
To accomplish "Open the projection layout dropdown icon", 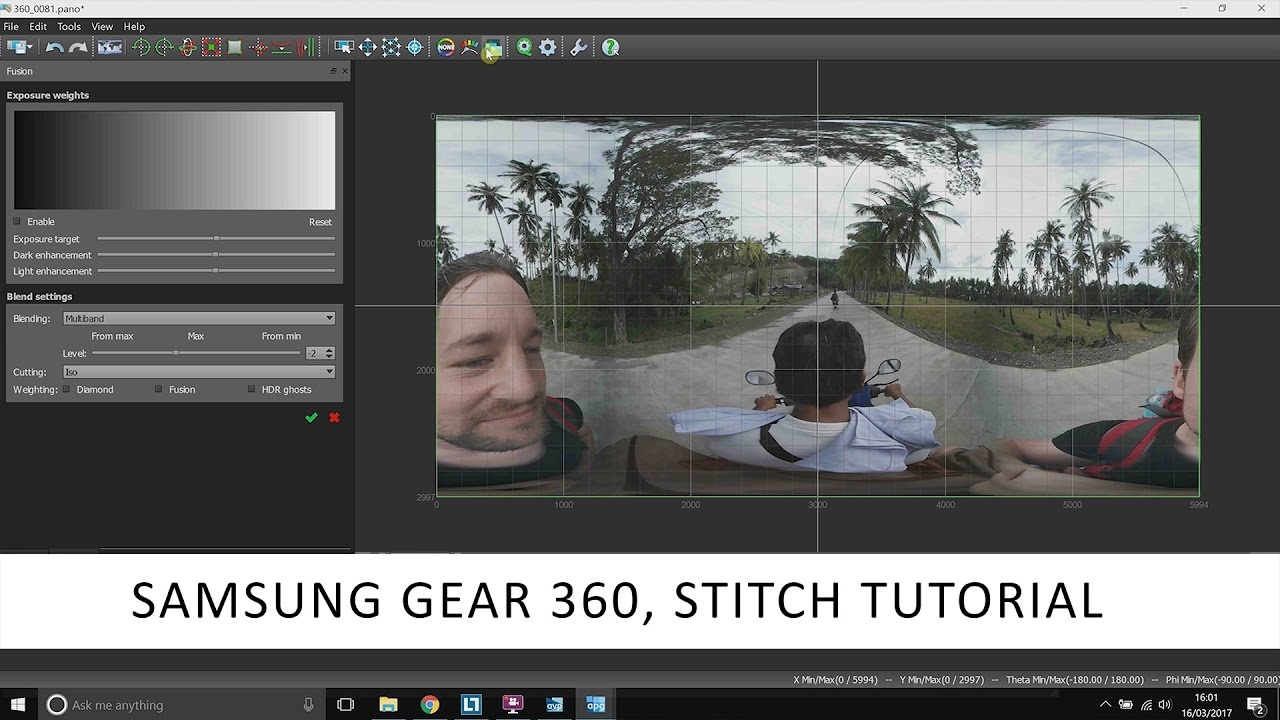I will click(x=19, y=47).
